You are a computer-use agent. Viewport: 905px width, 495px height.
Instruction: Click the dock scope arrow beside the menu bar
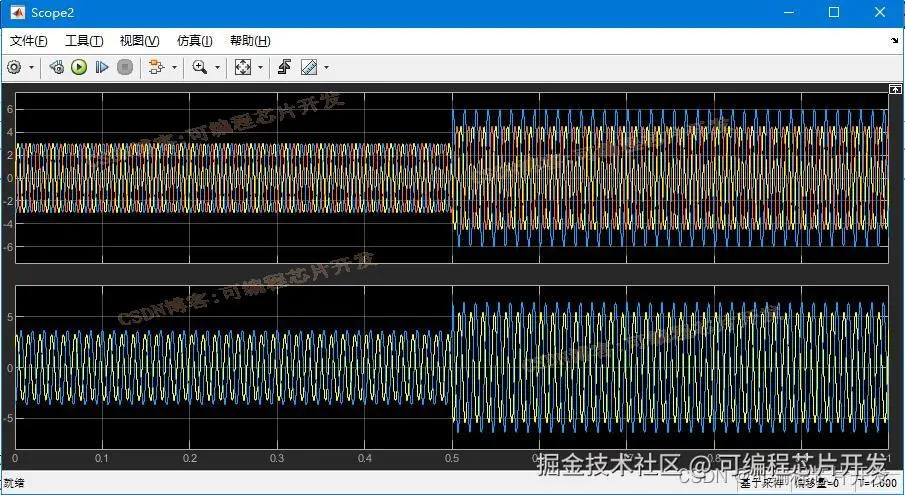[895, 41]
